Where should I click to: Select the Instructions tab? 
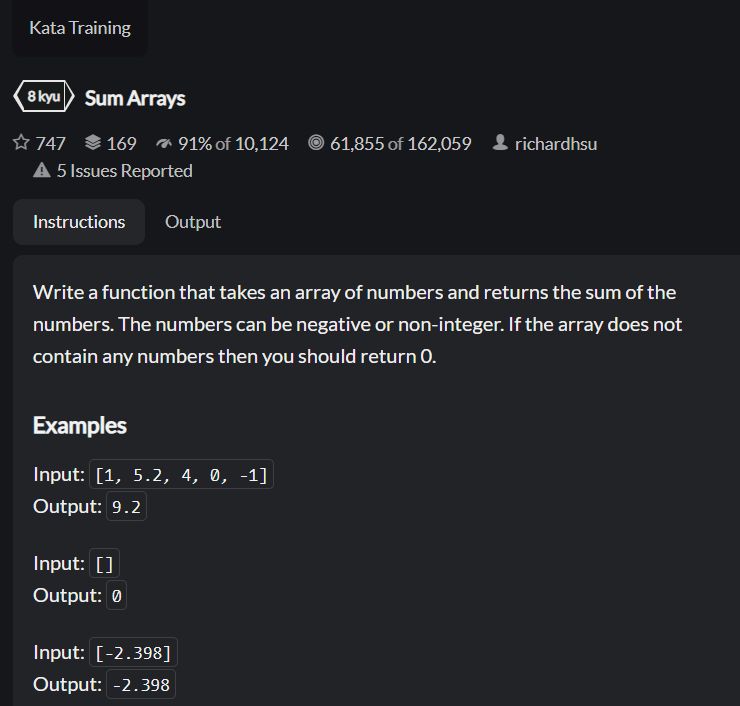(79, 222)
